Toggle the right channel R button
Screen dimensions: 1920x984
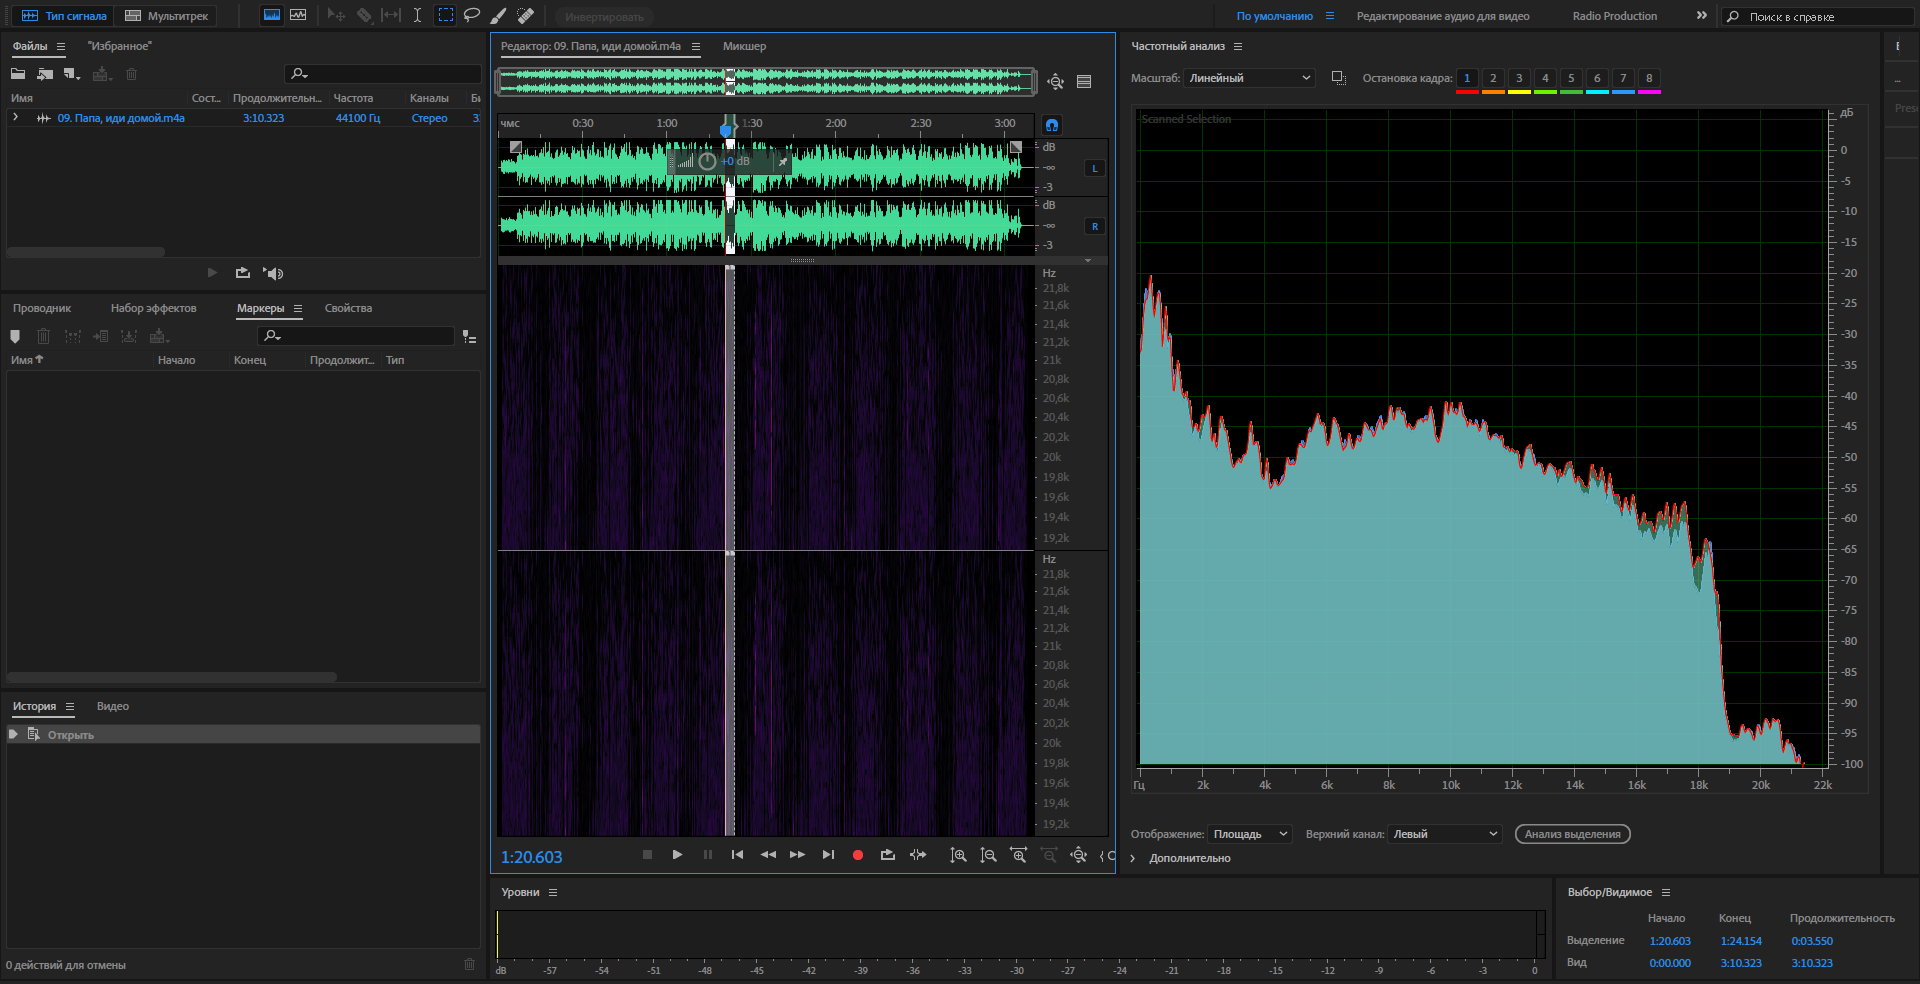click(x=1094, y=226)
